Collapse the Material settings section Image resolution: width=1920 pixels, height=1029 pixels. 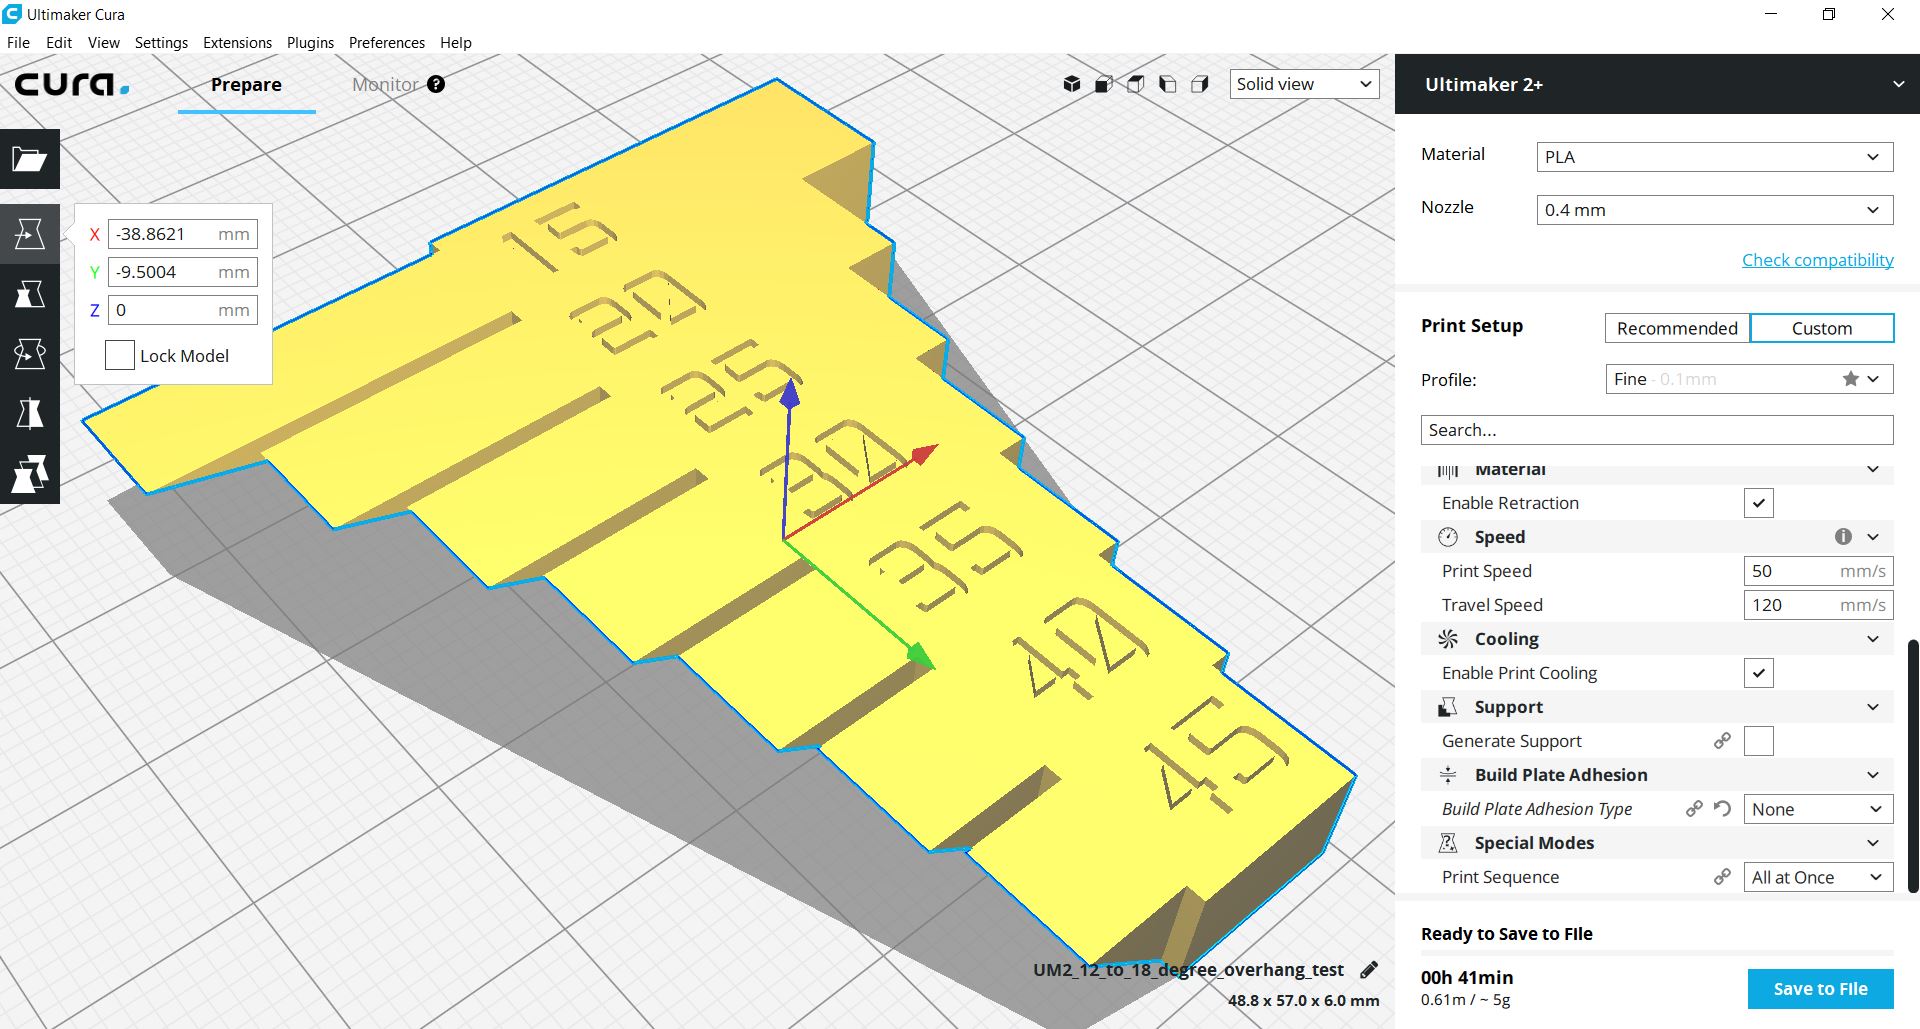tap(1873, 469)
